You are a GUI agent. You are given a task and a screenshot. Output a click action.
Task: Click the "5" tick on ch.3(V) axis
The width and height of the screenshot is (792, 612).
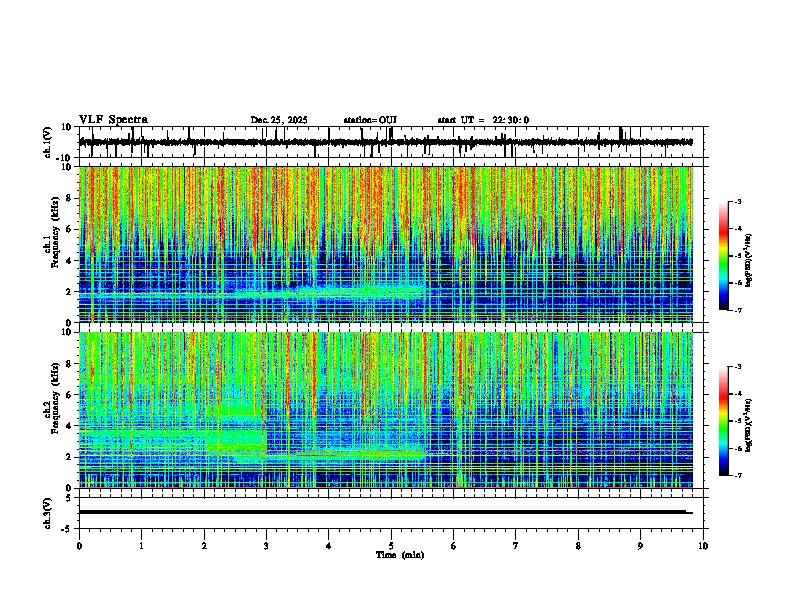[70, 498]
